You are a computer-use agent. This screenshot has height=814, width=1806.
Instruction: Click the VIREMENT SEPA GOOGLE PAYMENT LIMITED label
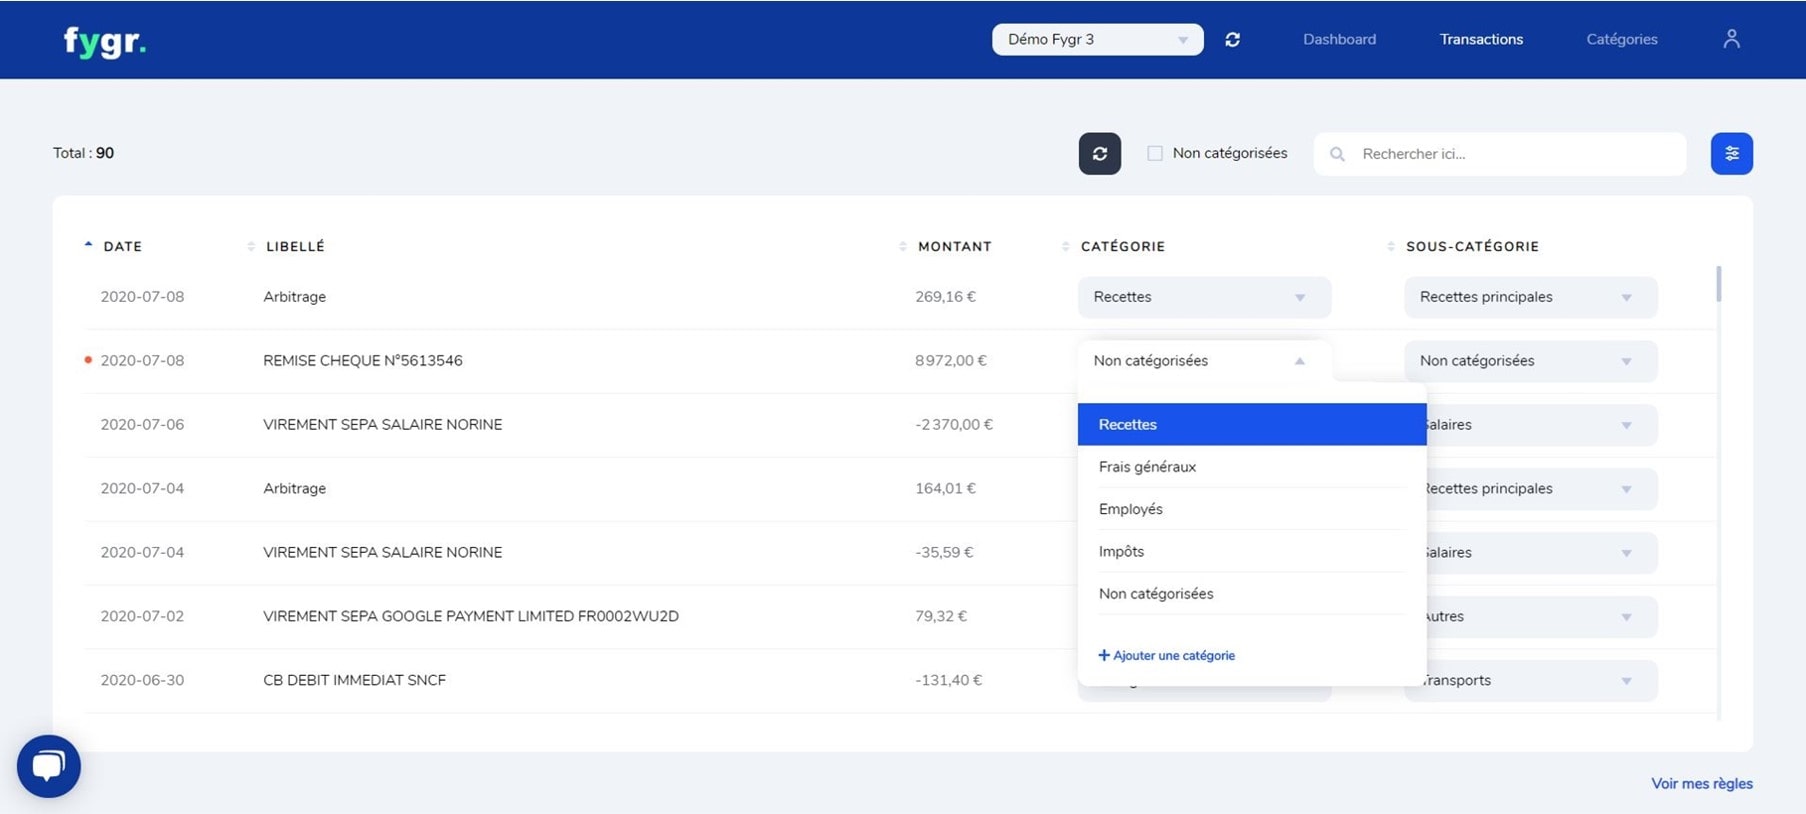point(470,617)
